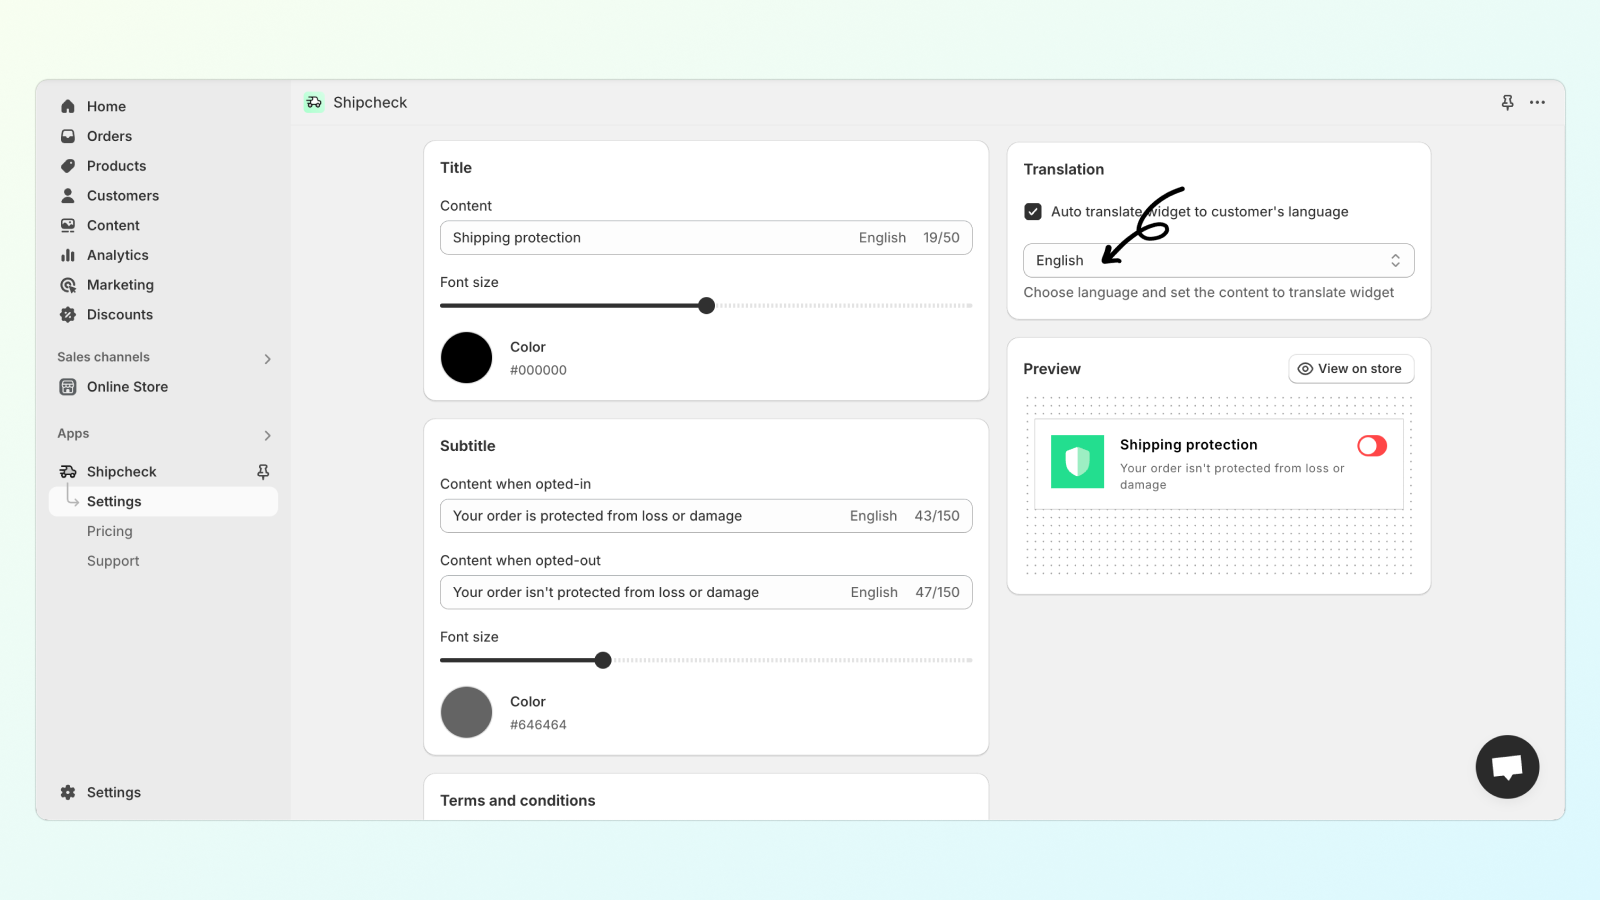Open Content in the sidebar
Viewport: 1600px width, 900px height.
click(113, 226)
